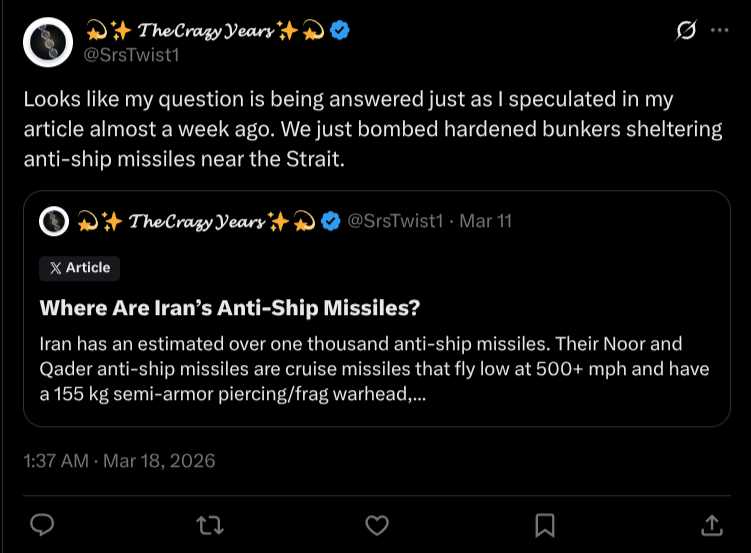The width and height of the screenshot is (751, 553).
Task: Bookmark this post
Action: coord(544,524)
